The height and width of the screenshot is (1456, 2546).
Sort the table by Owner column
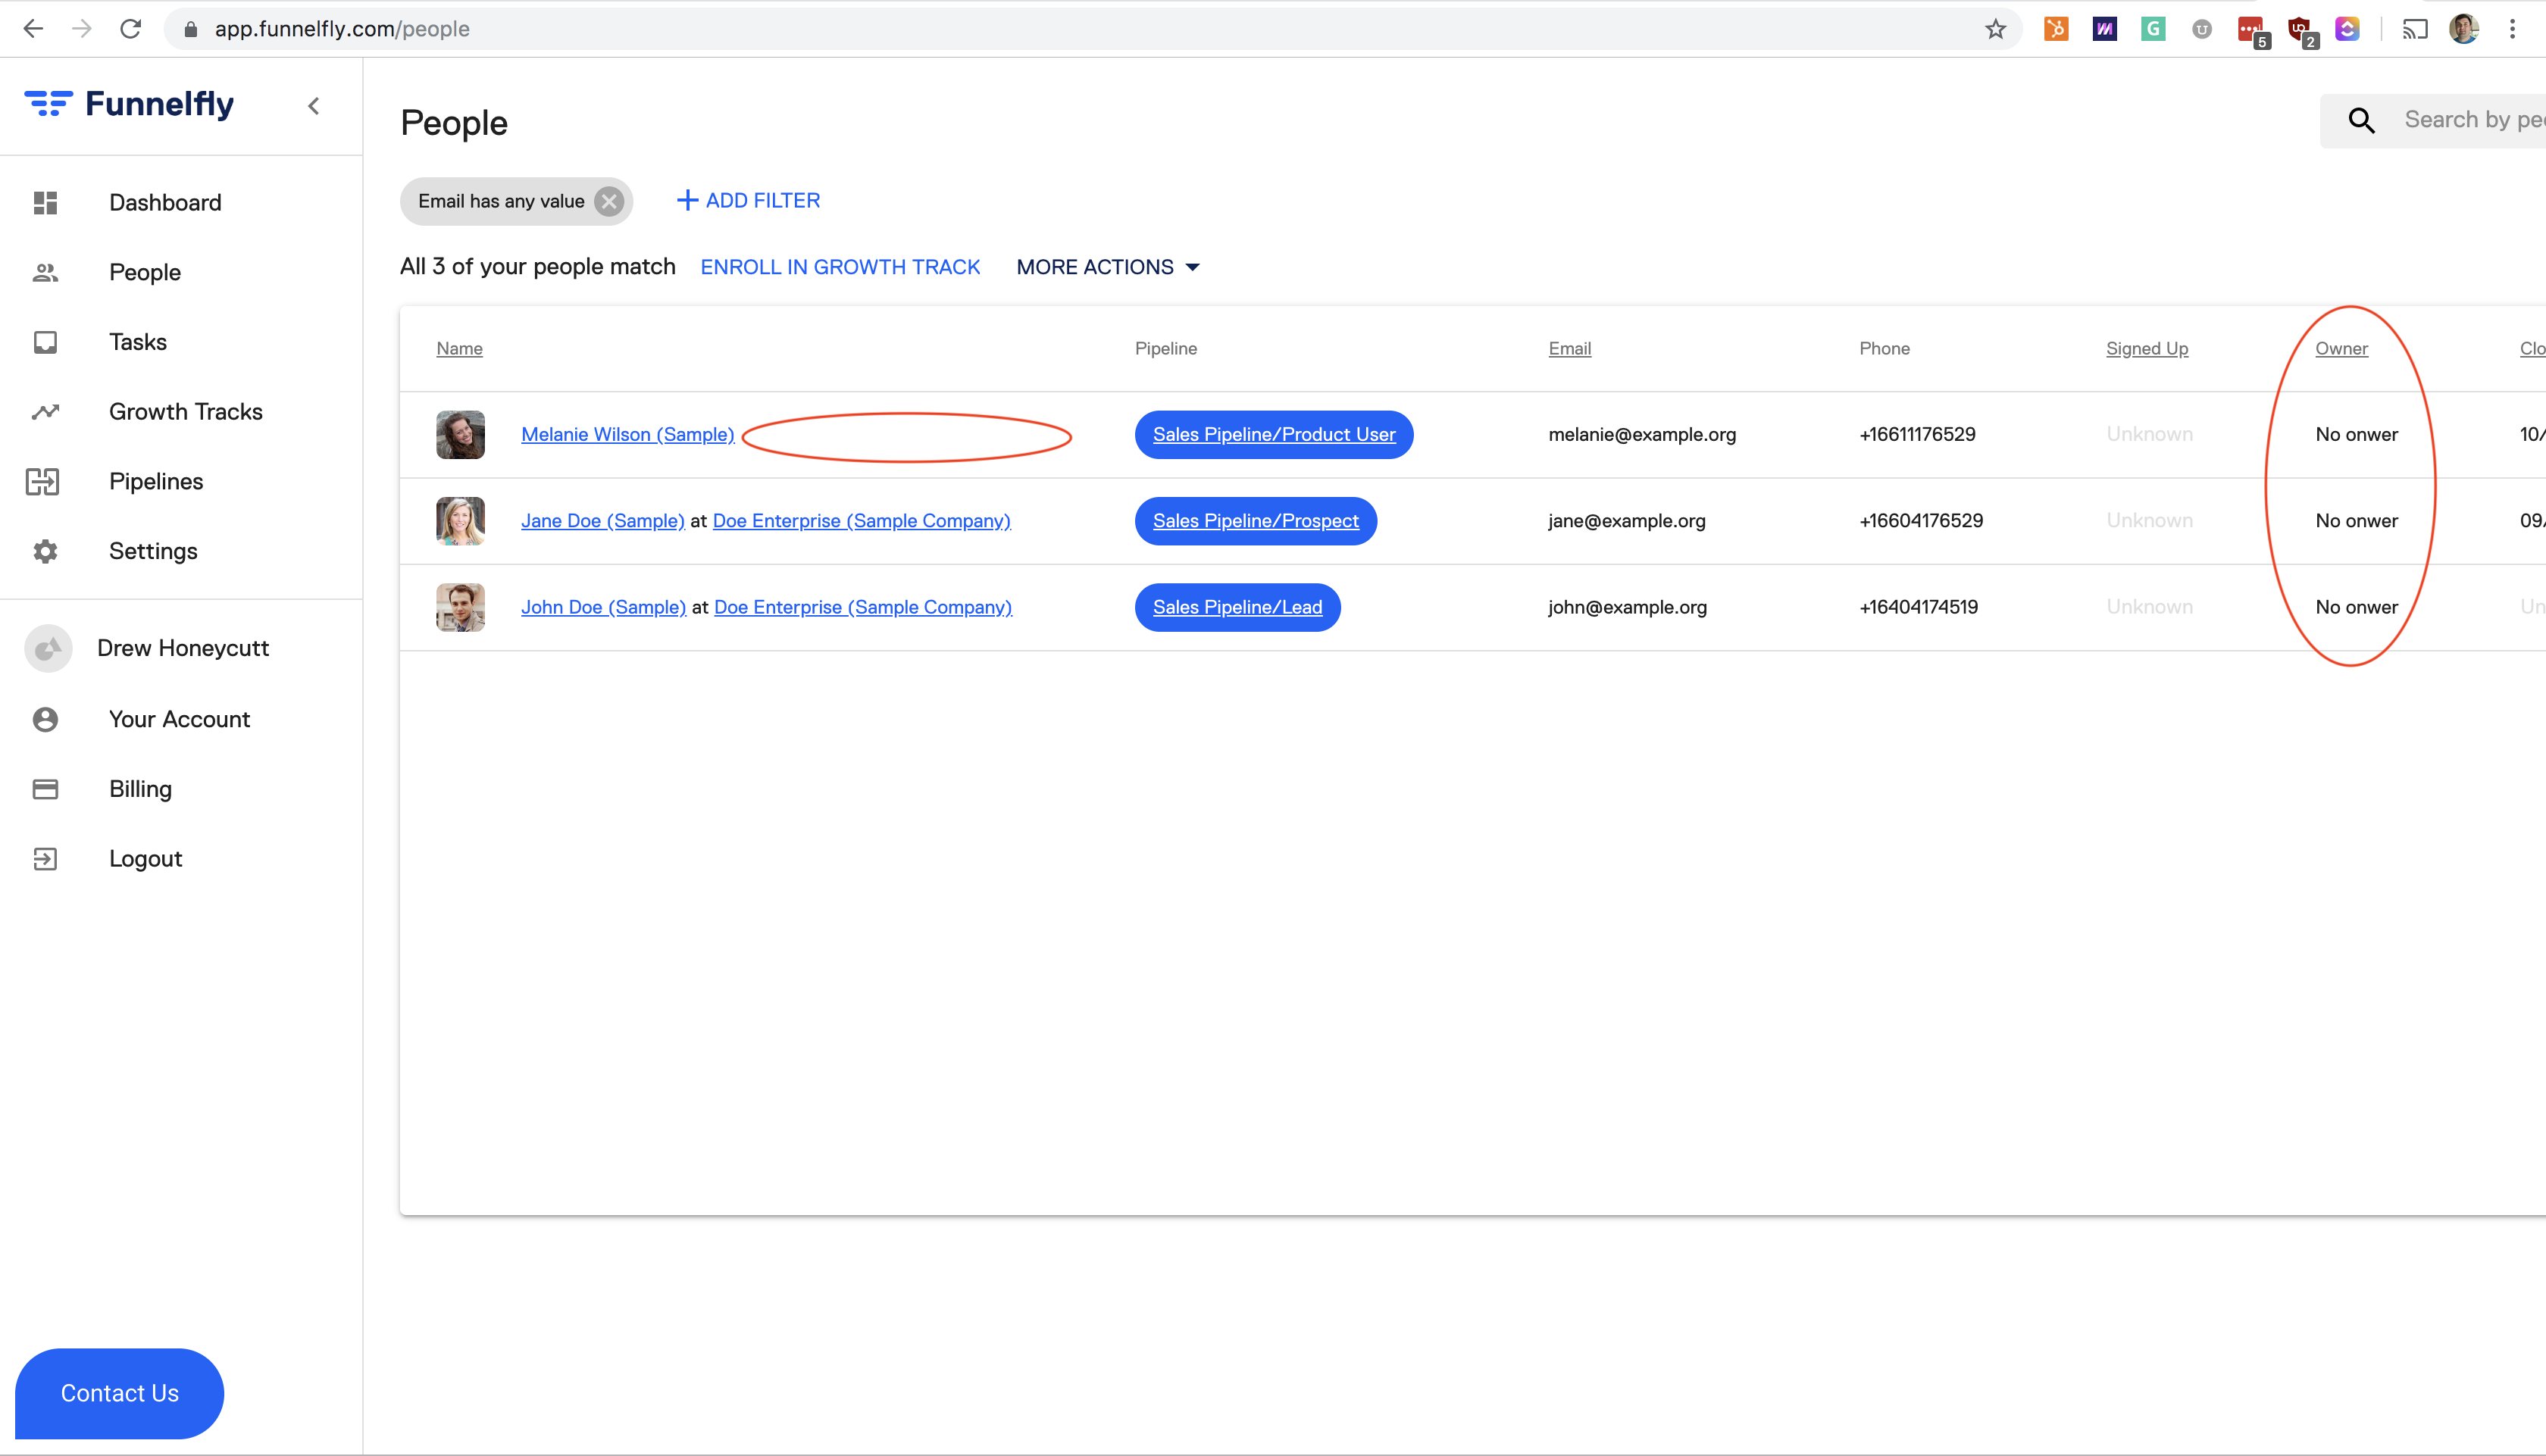[x=2341, y=348]
